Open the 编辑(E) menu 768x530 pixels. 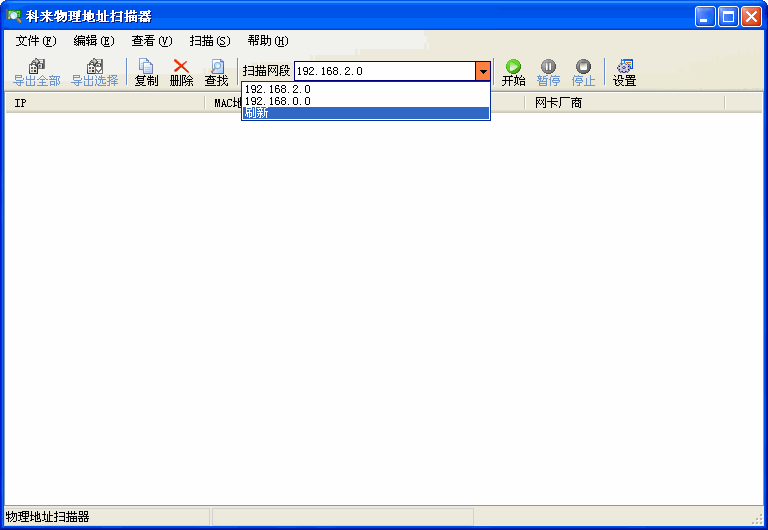coord(94,41)
